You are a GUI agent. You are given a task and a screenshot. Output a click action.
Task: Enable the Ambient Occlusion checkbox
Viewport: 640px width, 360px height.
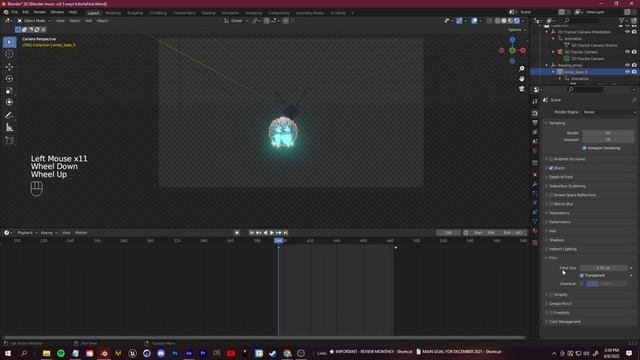click(x=551, y=159)
